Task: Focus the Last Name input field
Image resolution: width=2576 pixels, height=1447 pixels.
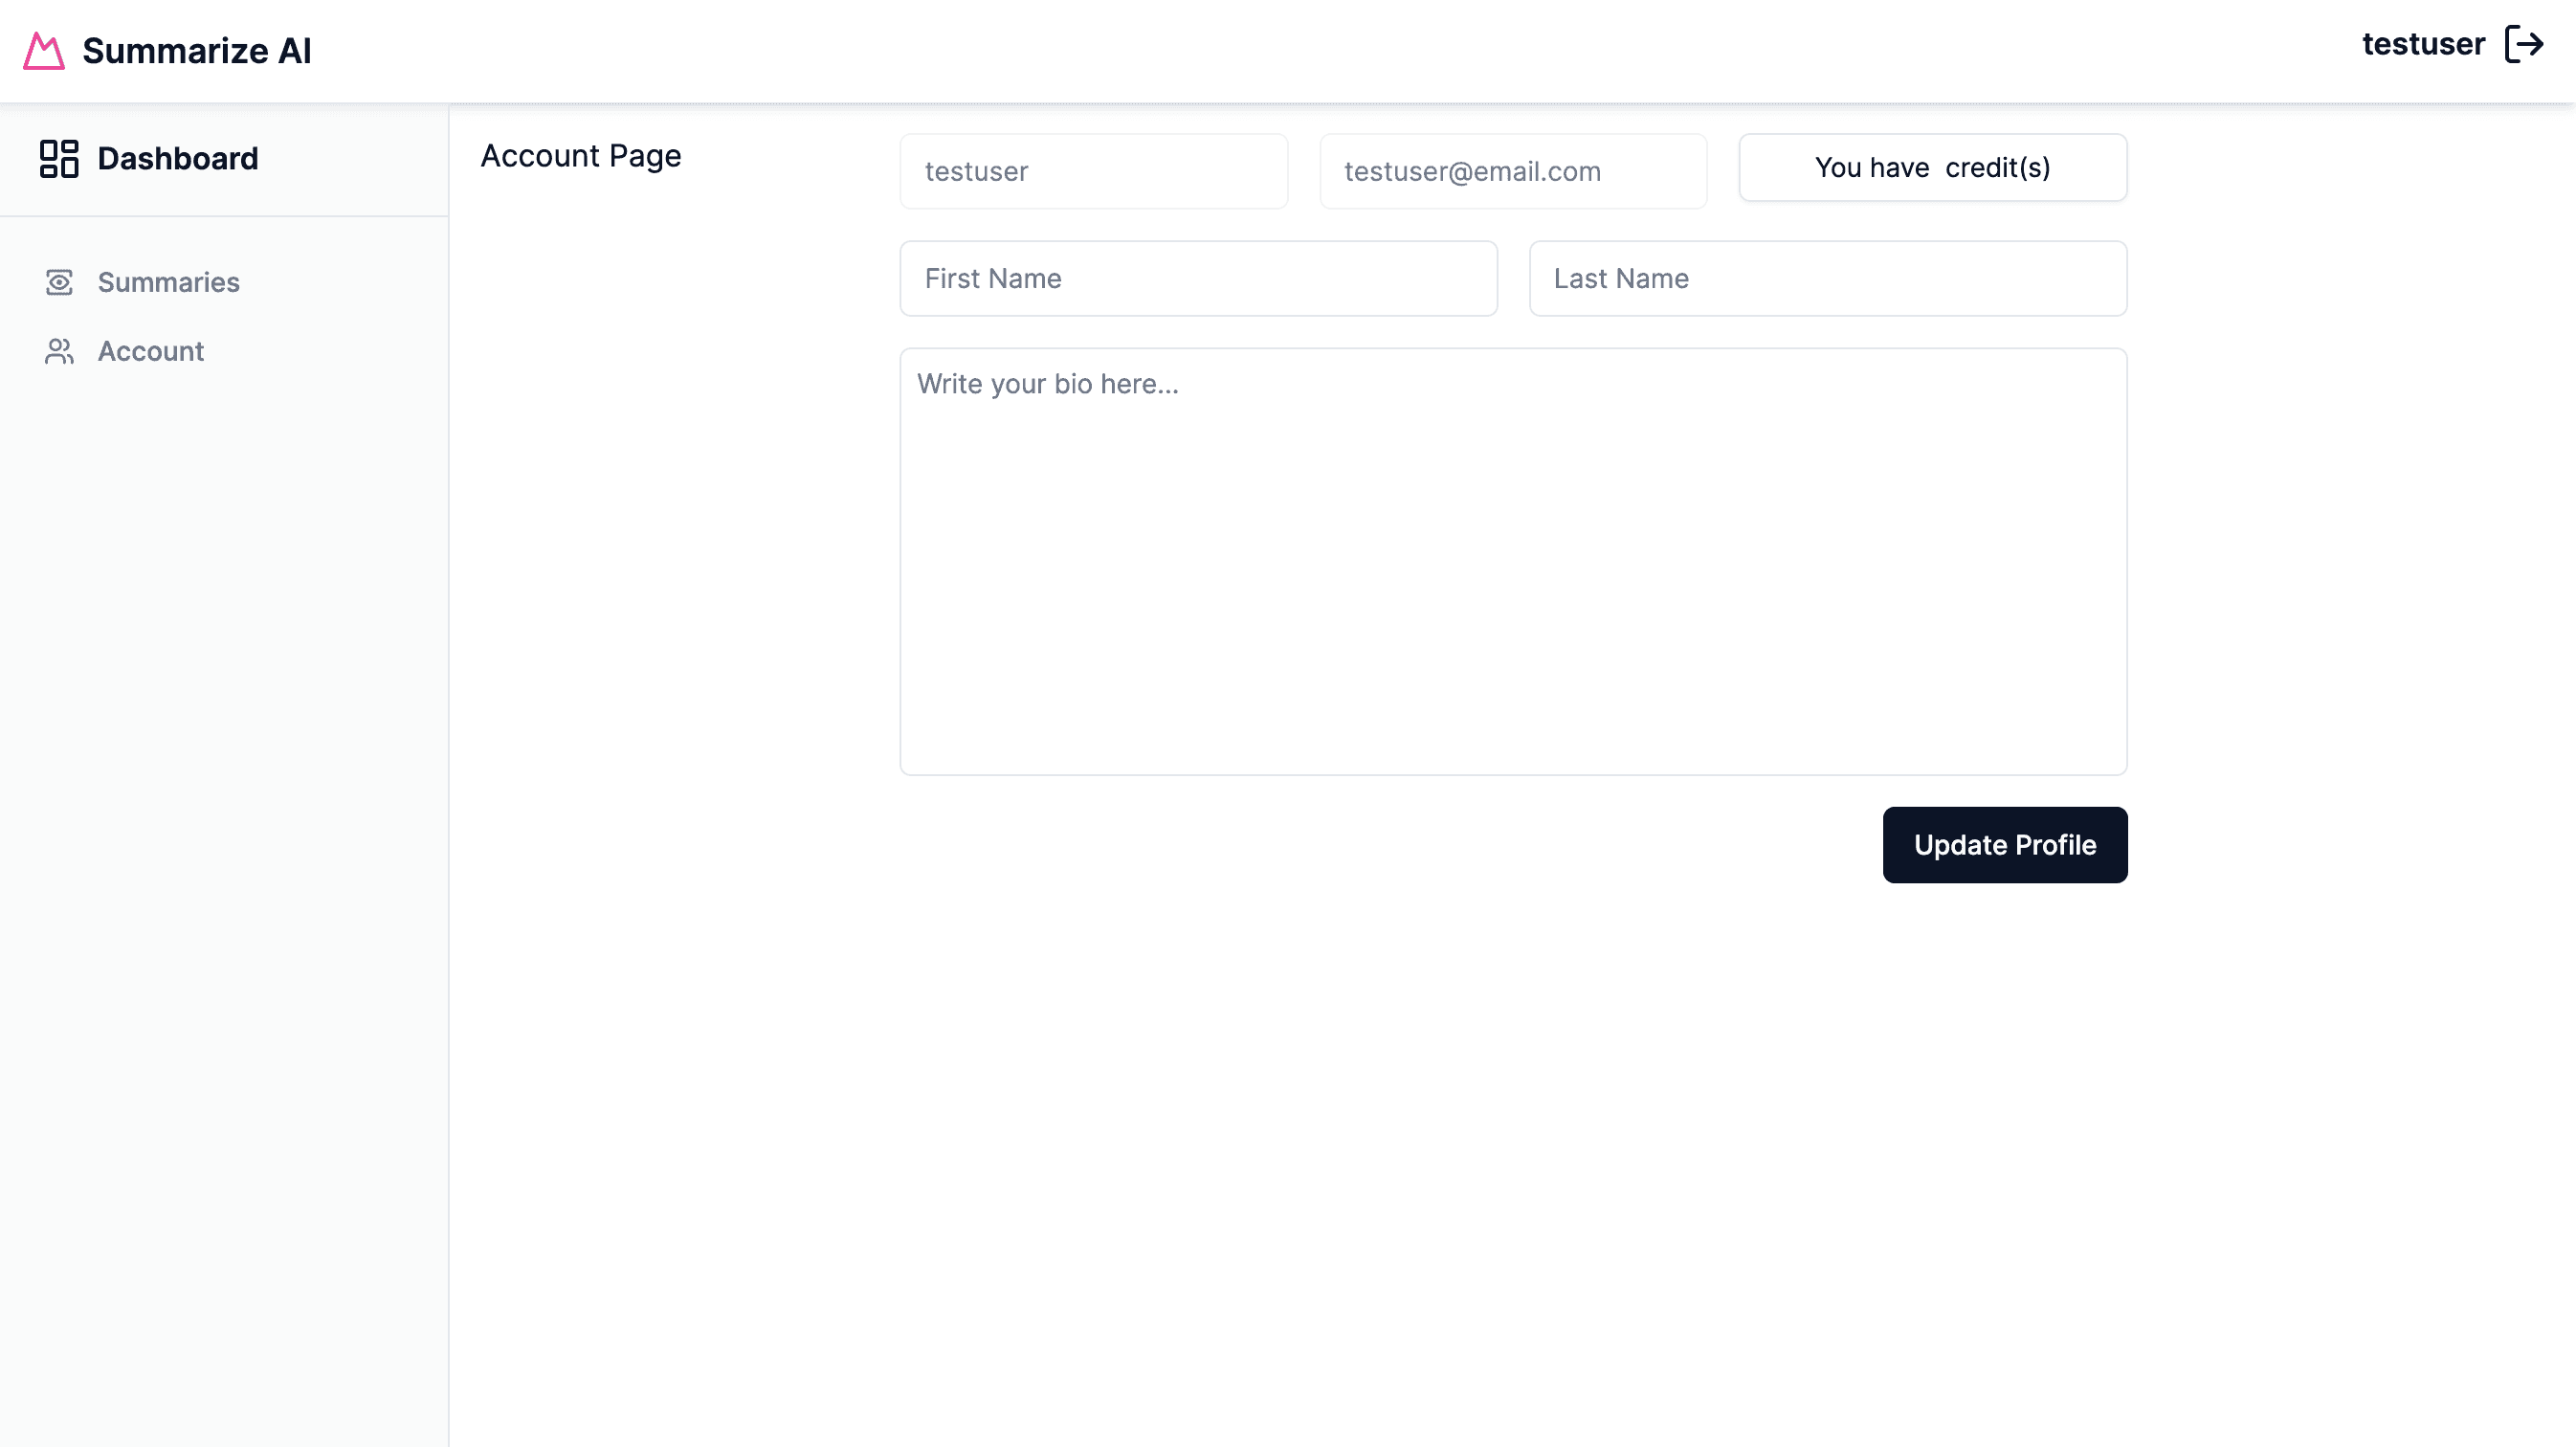Action: pyautogui.click(x=1828, y=278)
